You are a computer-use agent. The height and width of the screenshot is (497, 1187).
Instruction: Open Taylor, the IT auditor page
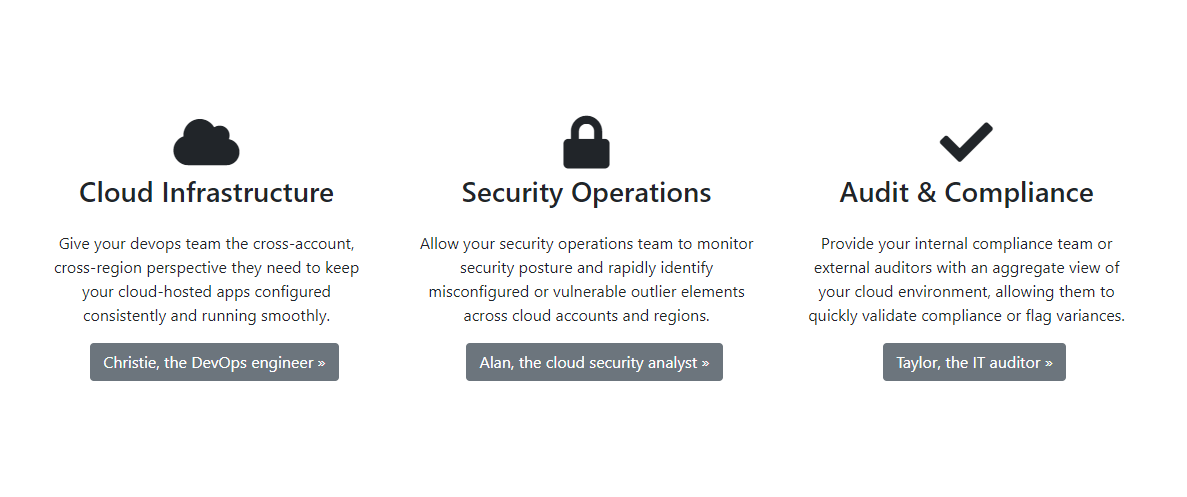pos(974,362)
